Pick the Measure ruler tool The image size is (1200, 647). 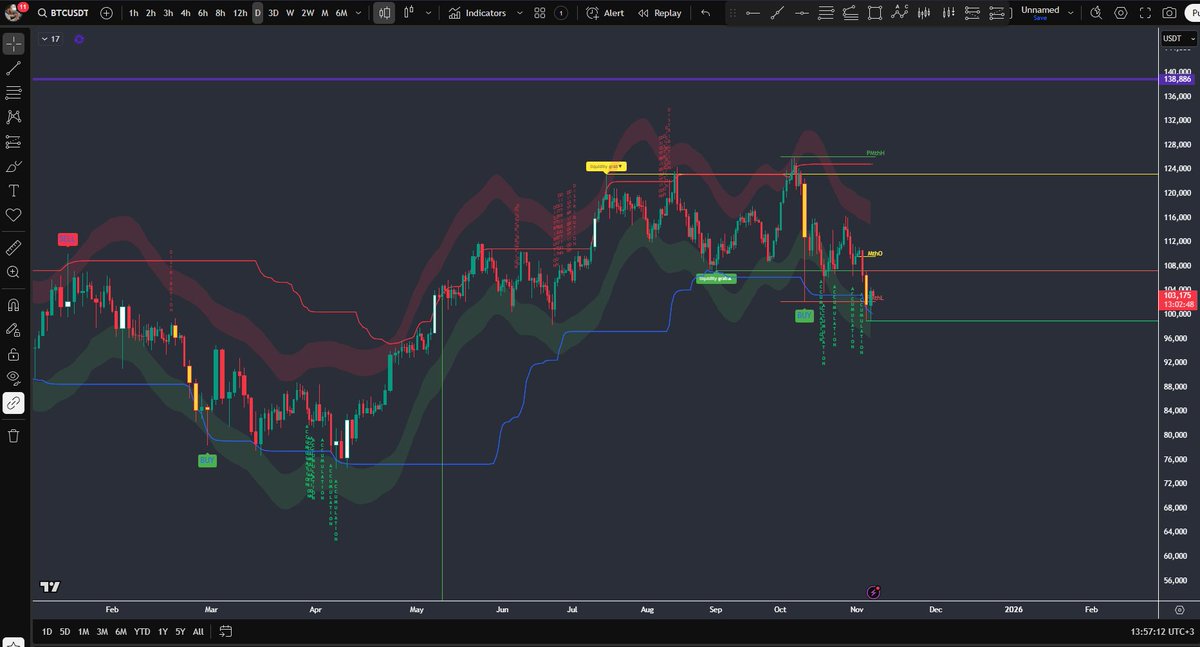[x=13, y=247]
